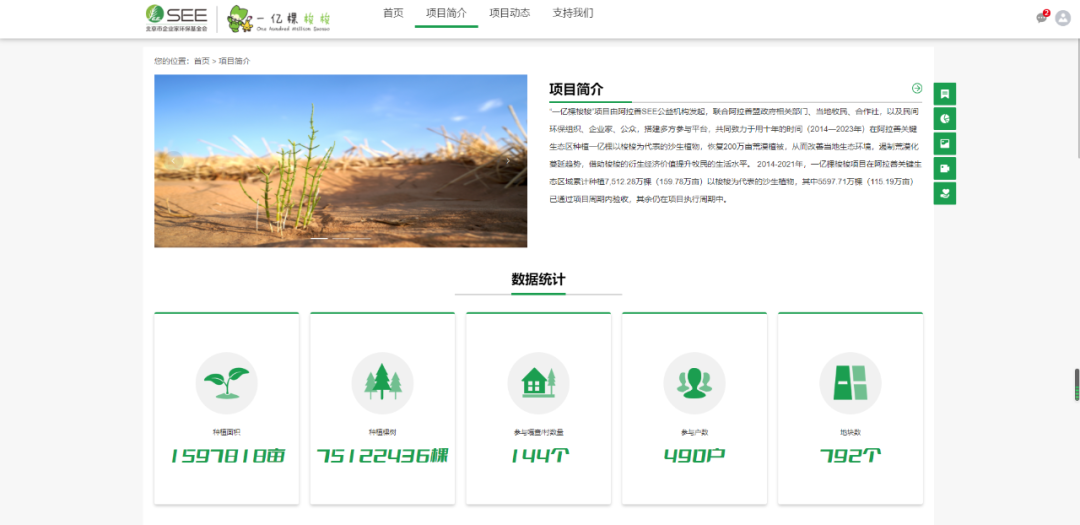Click the desert plant banner image
Screen dimensions: 1080x525
click(x=340, y=161)
